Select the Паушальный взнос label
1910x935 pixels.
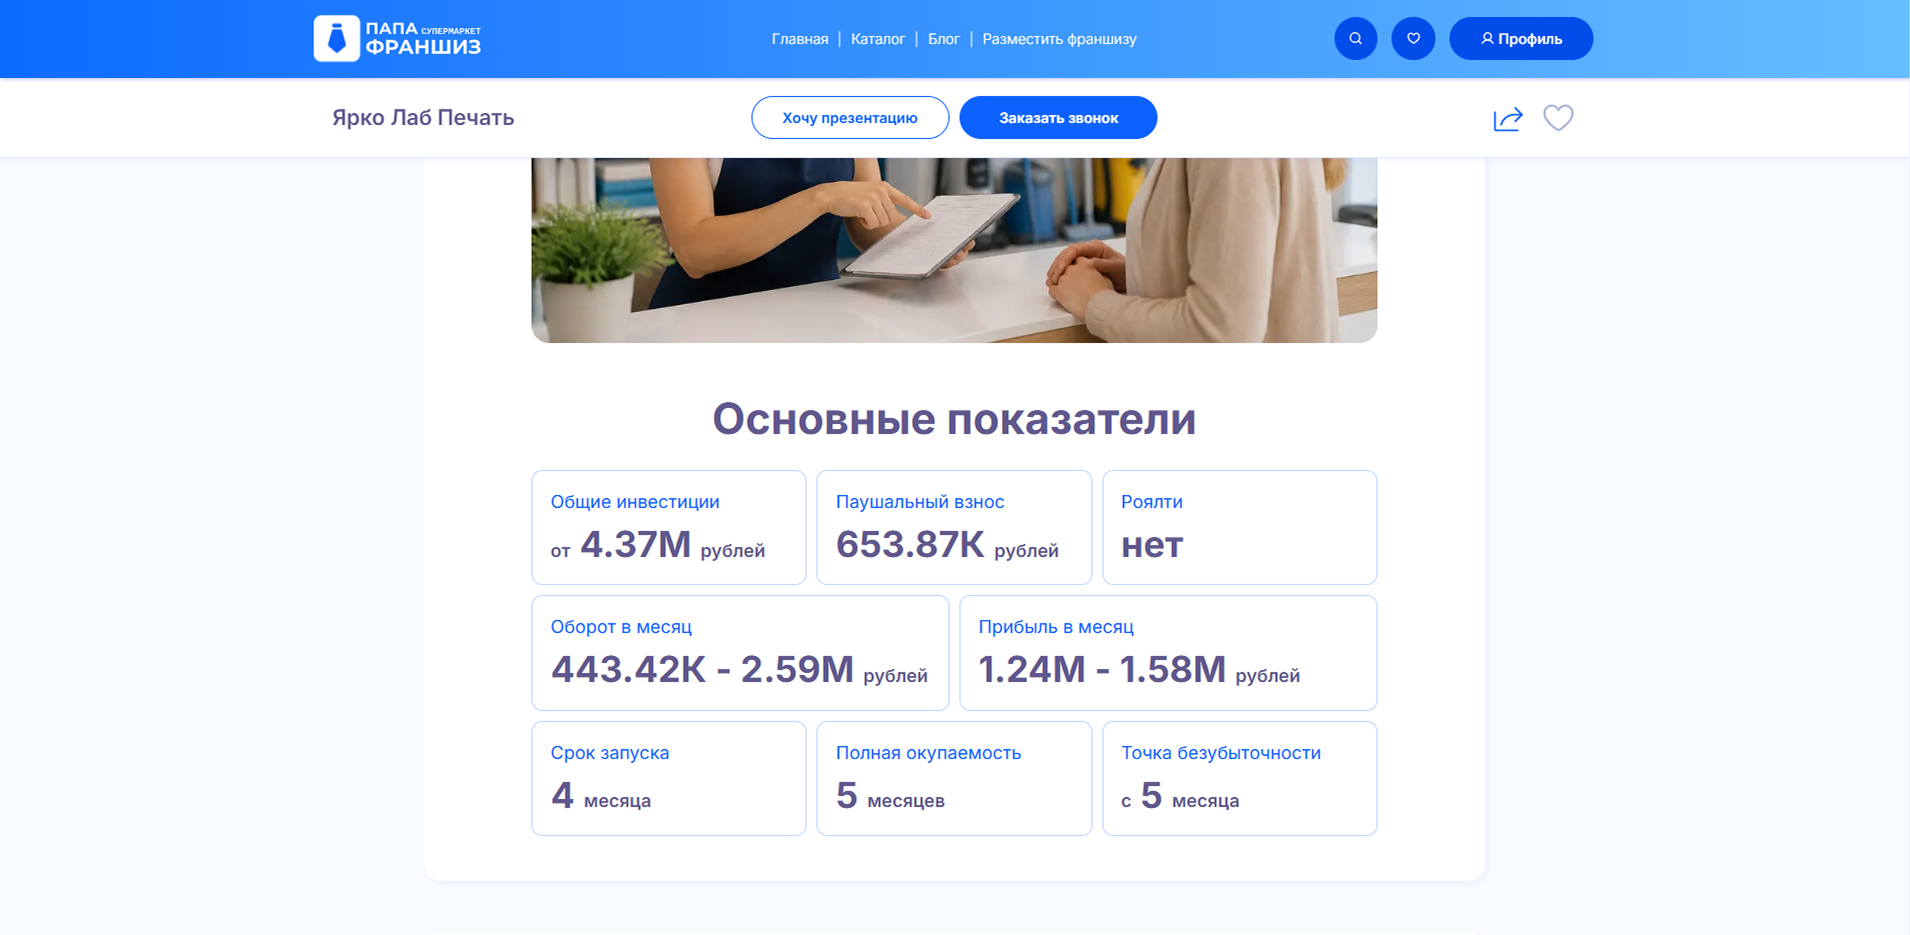920,502
